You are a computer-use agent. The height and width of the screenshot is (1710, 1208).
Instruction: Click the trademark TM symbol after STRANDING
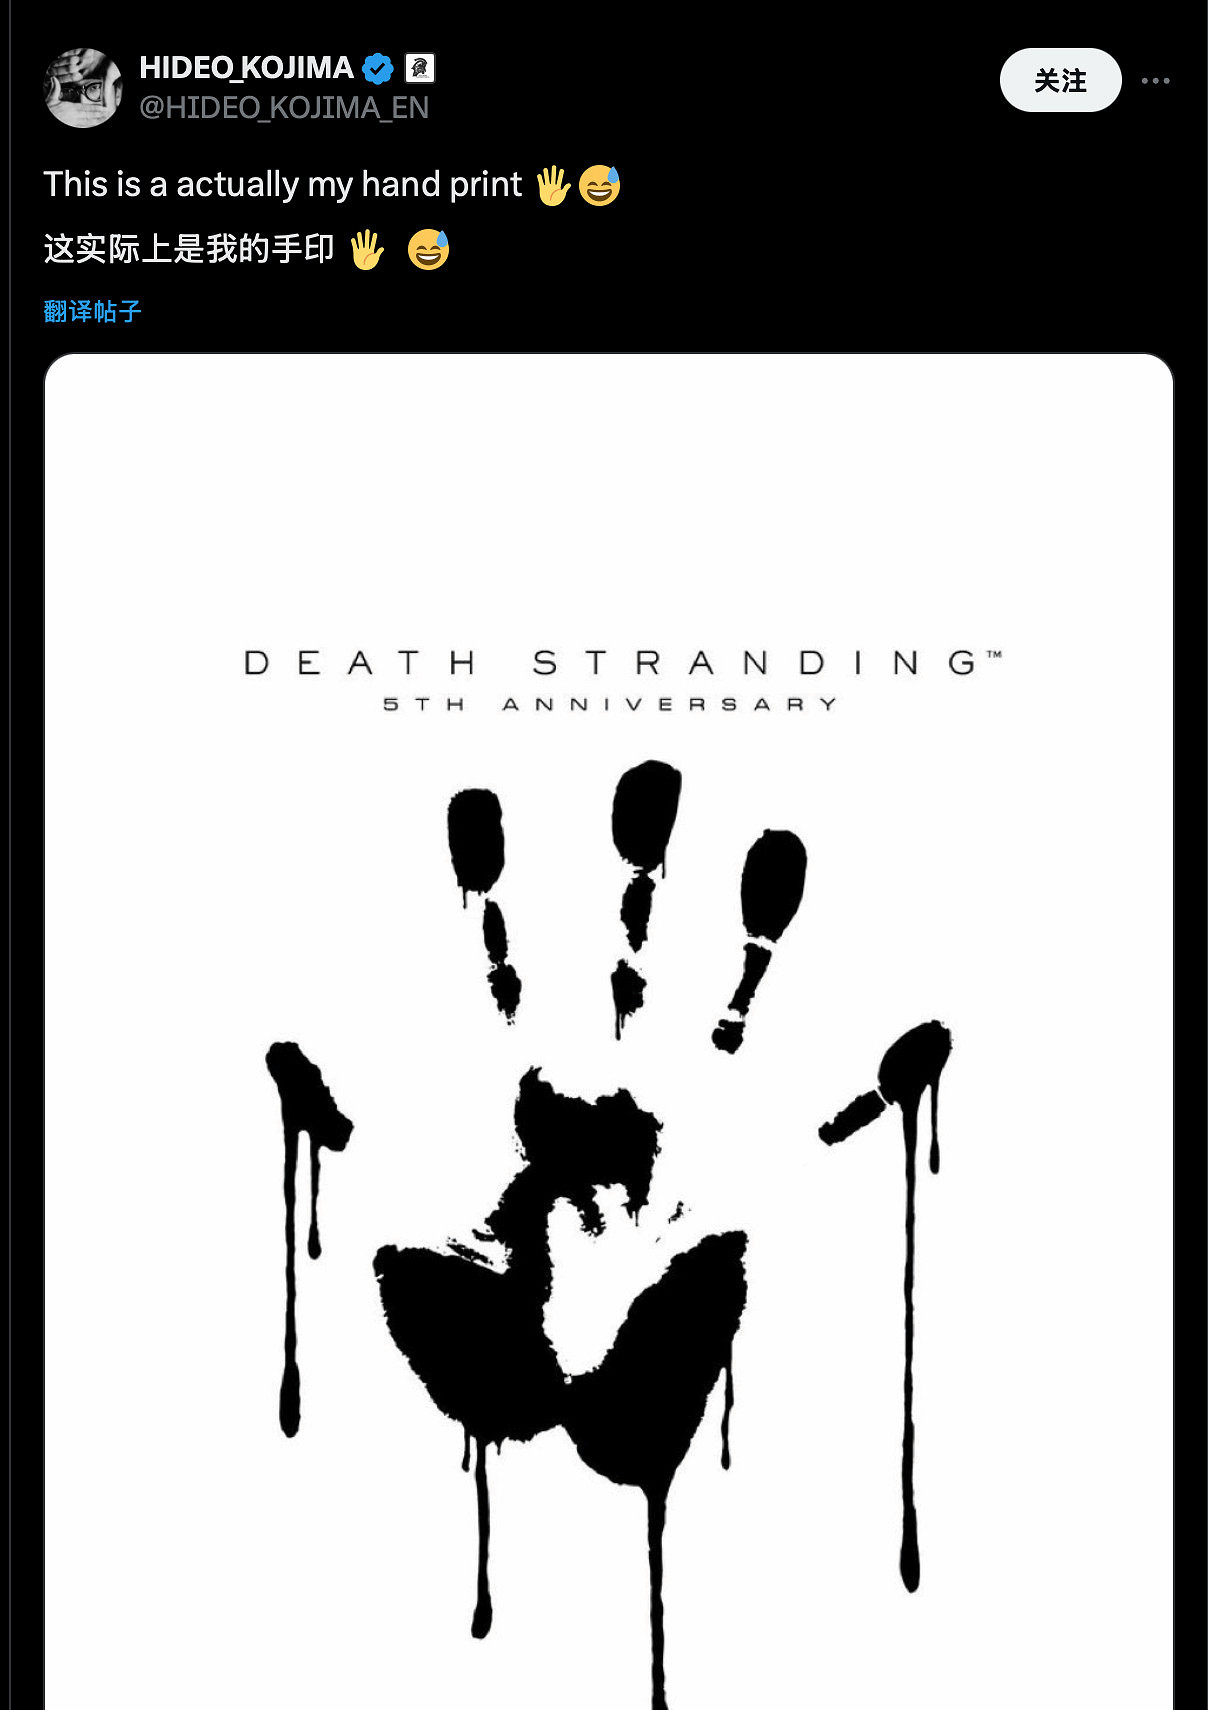click(994, 654)
